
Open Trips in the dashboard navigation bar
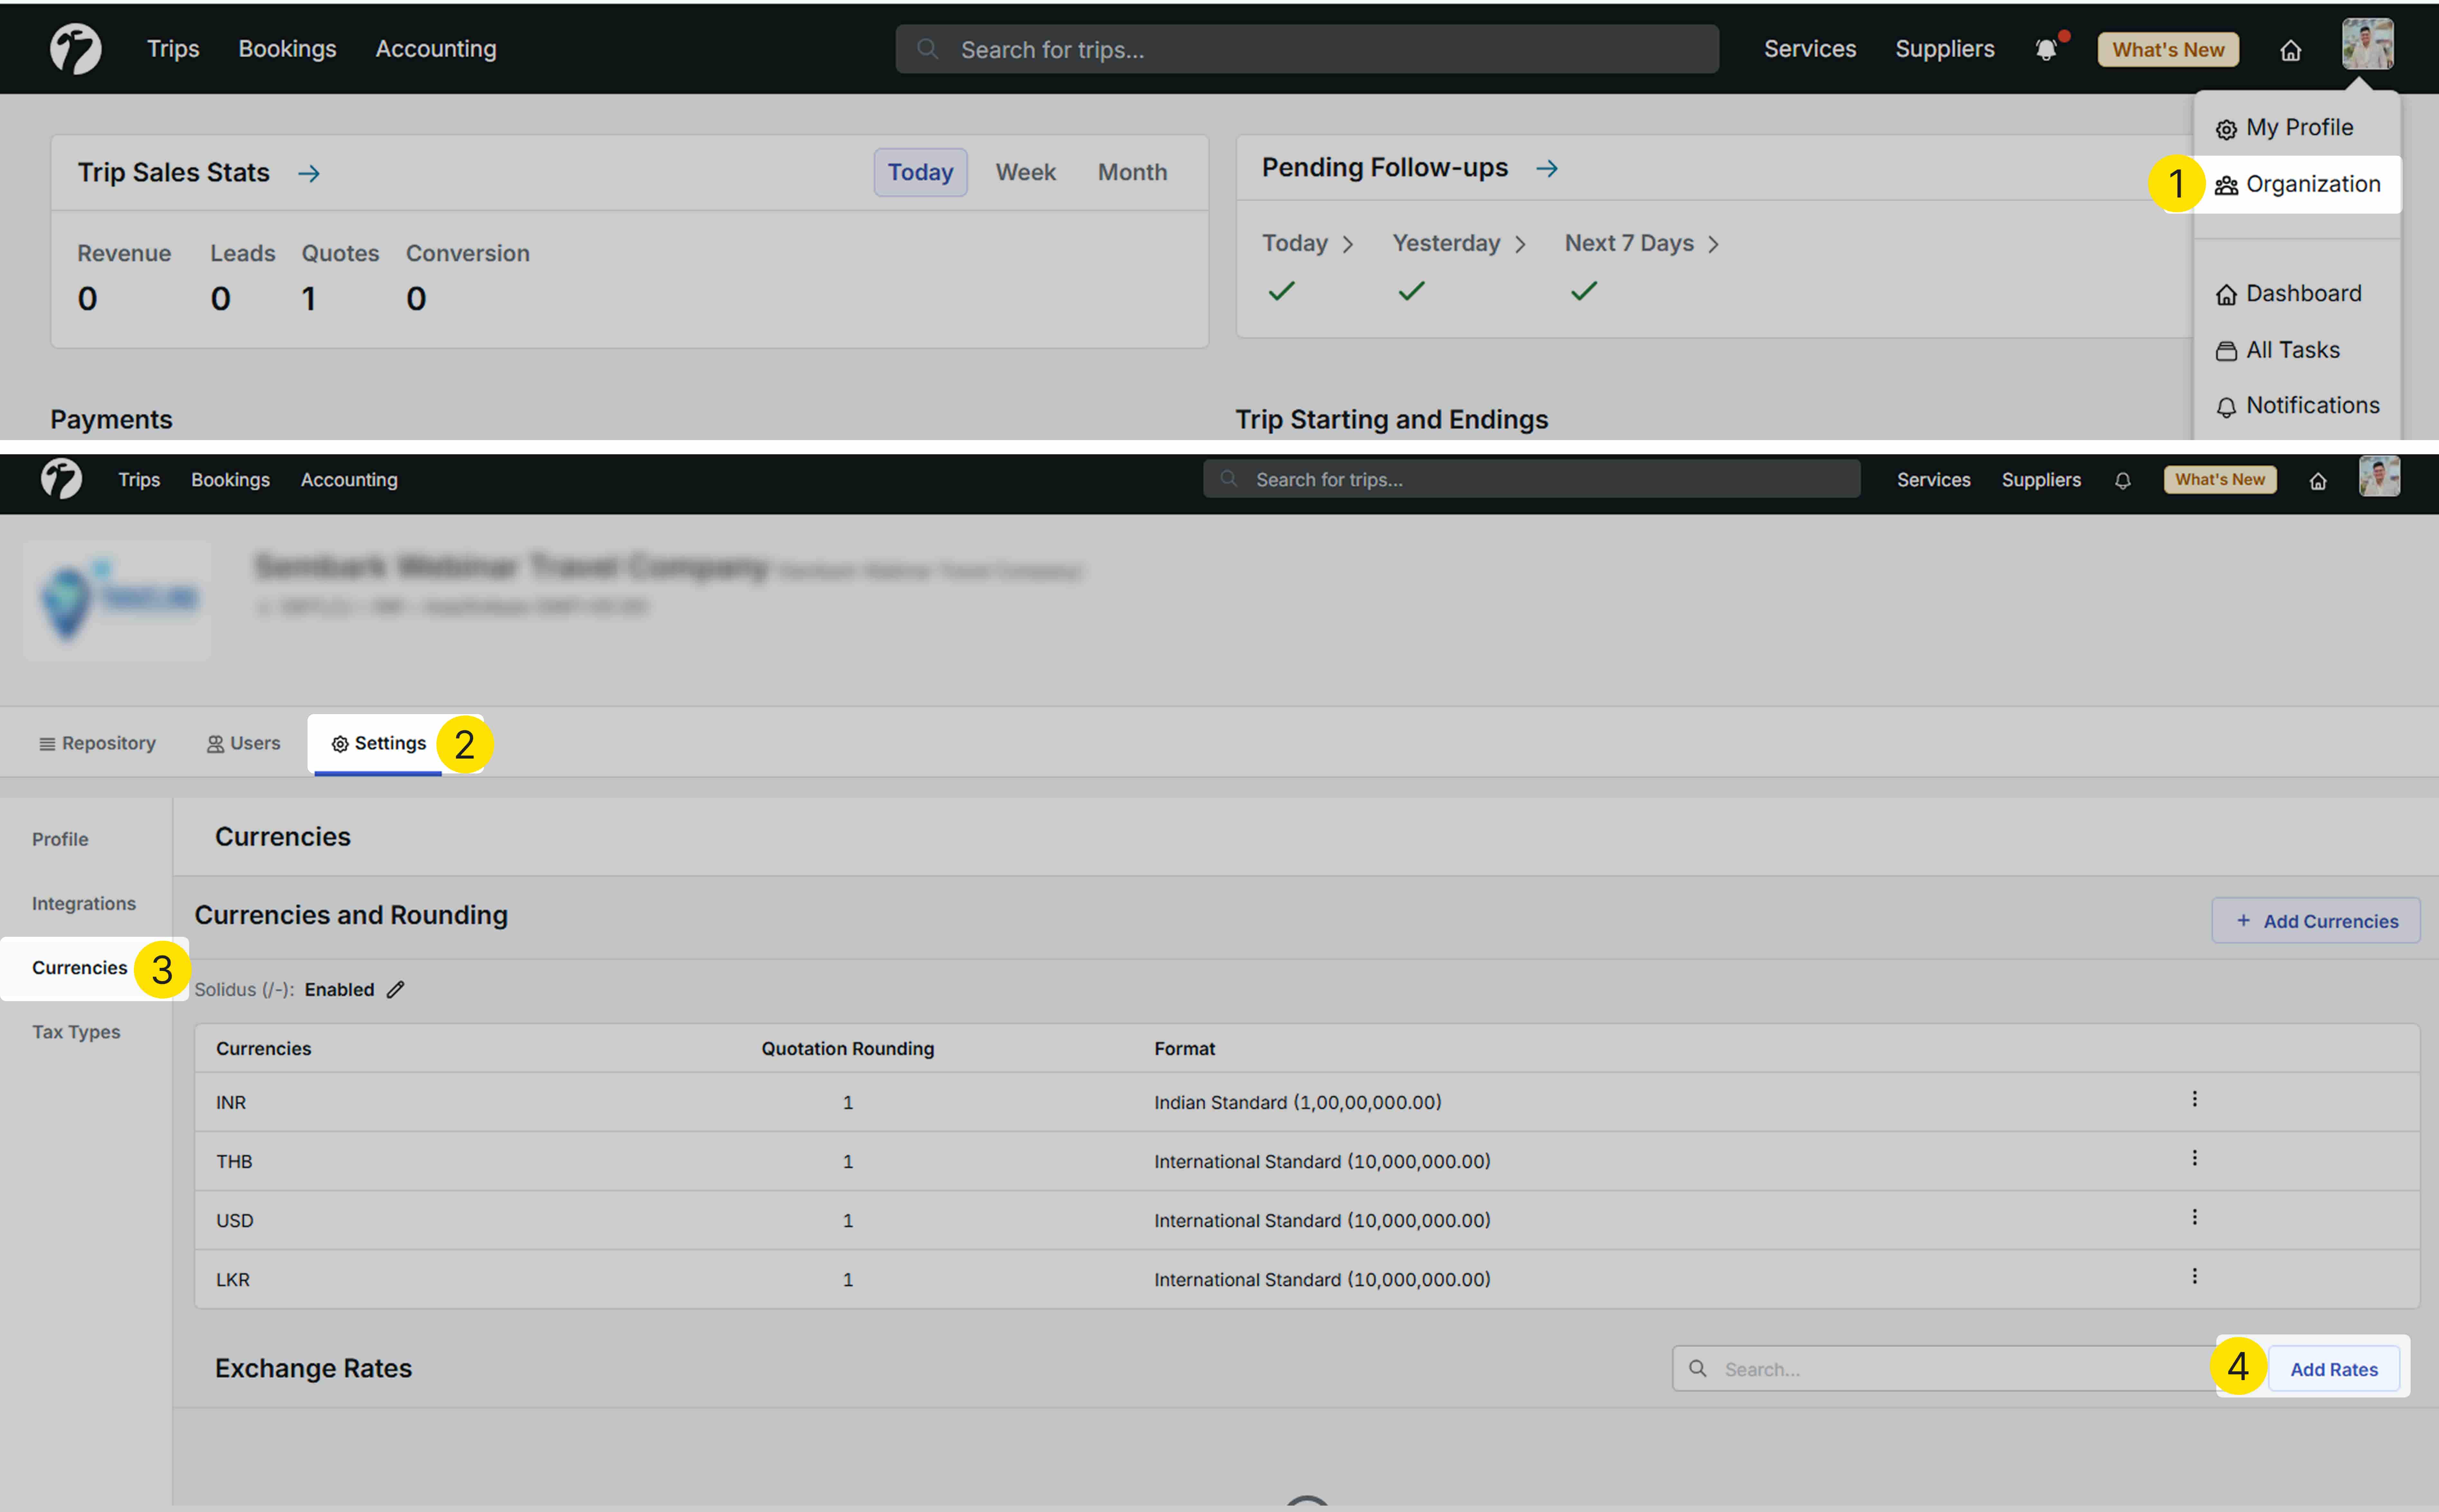173,49
